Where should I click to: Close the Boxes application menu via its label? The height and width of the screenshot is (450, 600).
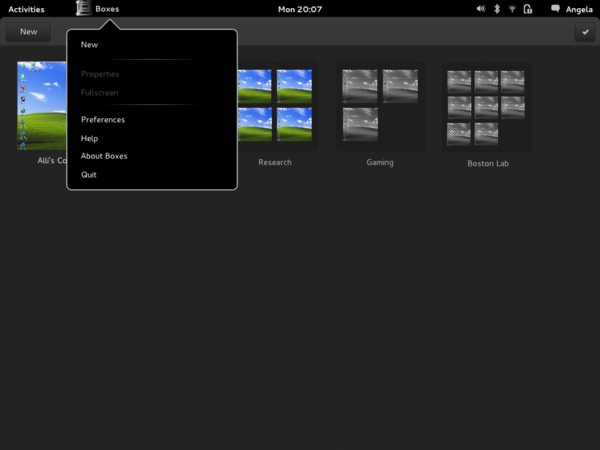point(107,9)
